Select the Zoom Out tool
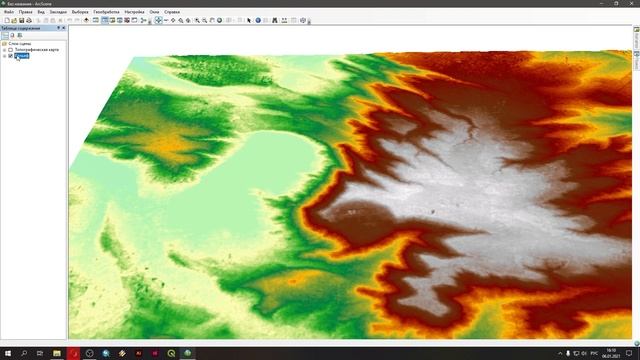Screen dimensions: 640x360 204,20
